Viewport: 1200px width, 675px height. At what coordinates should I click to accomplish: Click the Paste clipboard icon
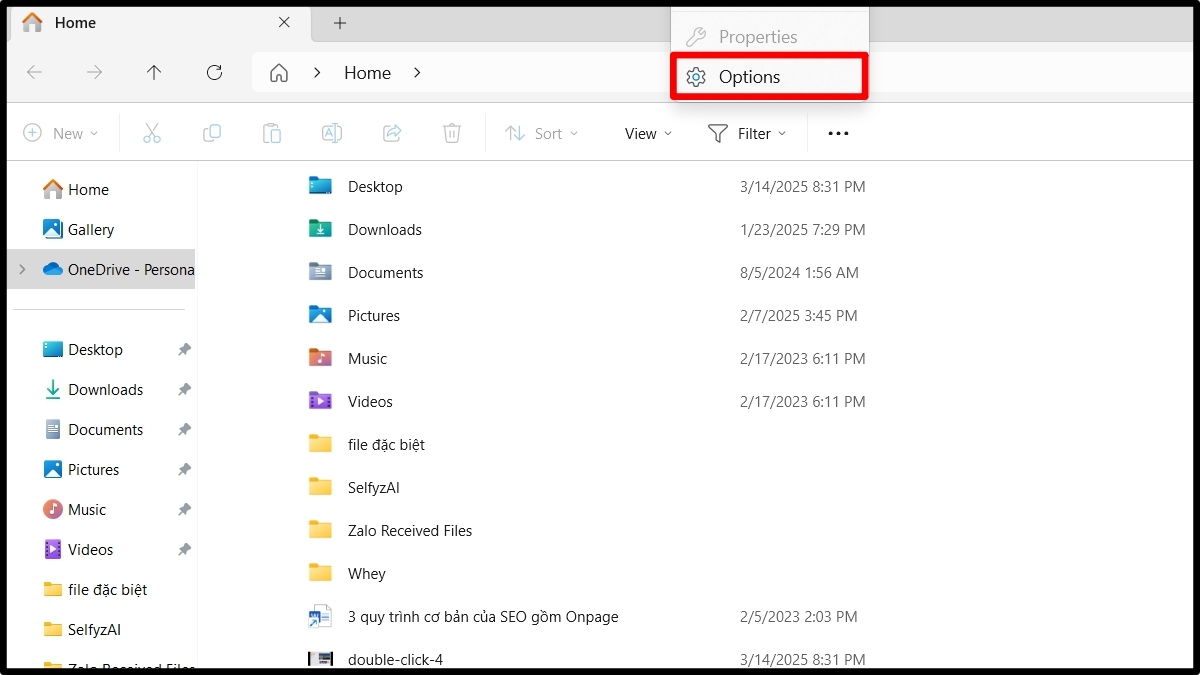click(272, 133)
